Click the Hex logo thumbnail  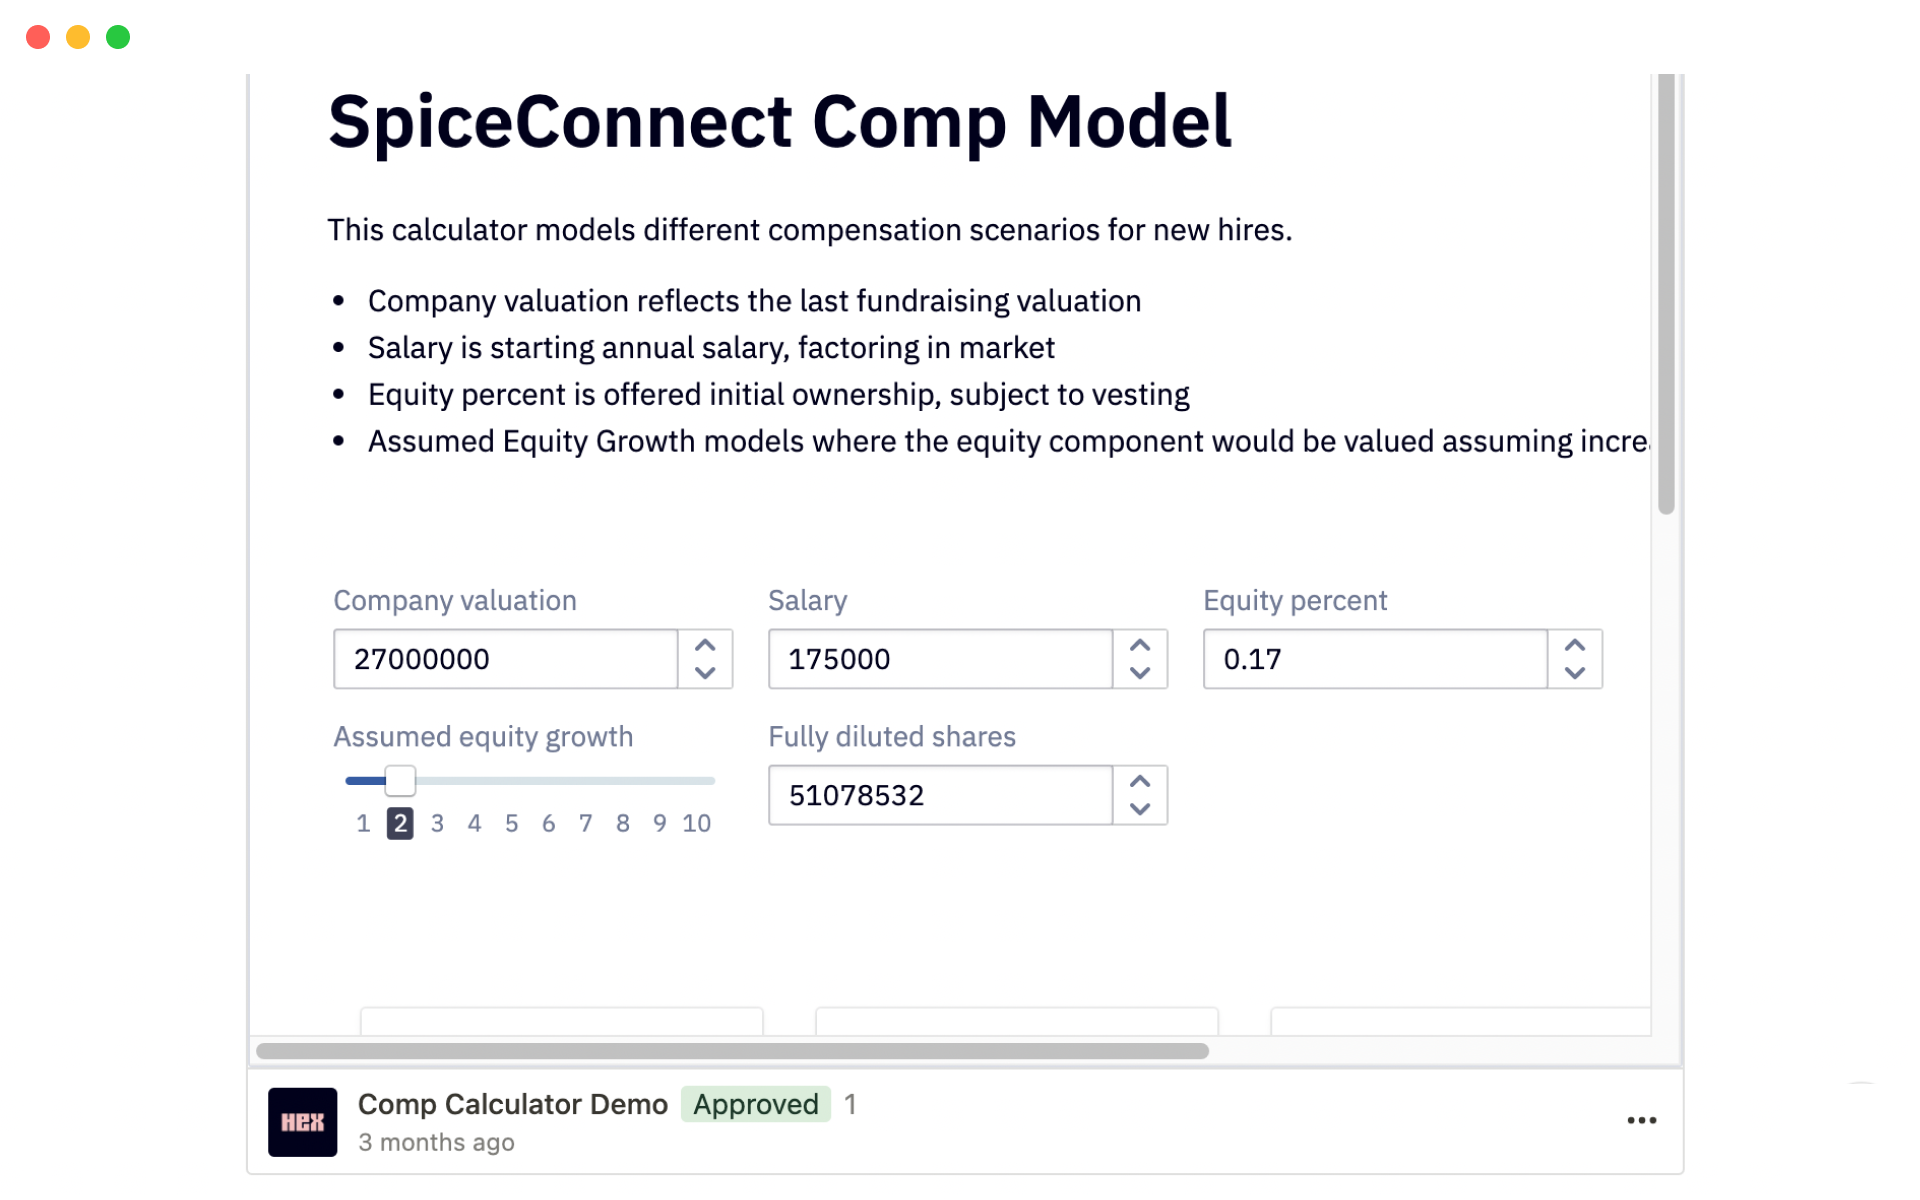coord(303,1122)
